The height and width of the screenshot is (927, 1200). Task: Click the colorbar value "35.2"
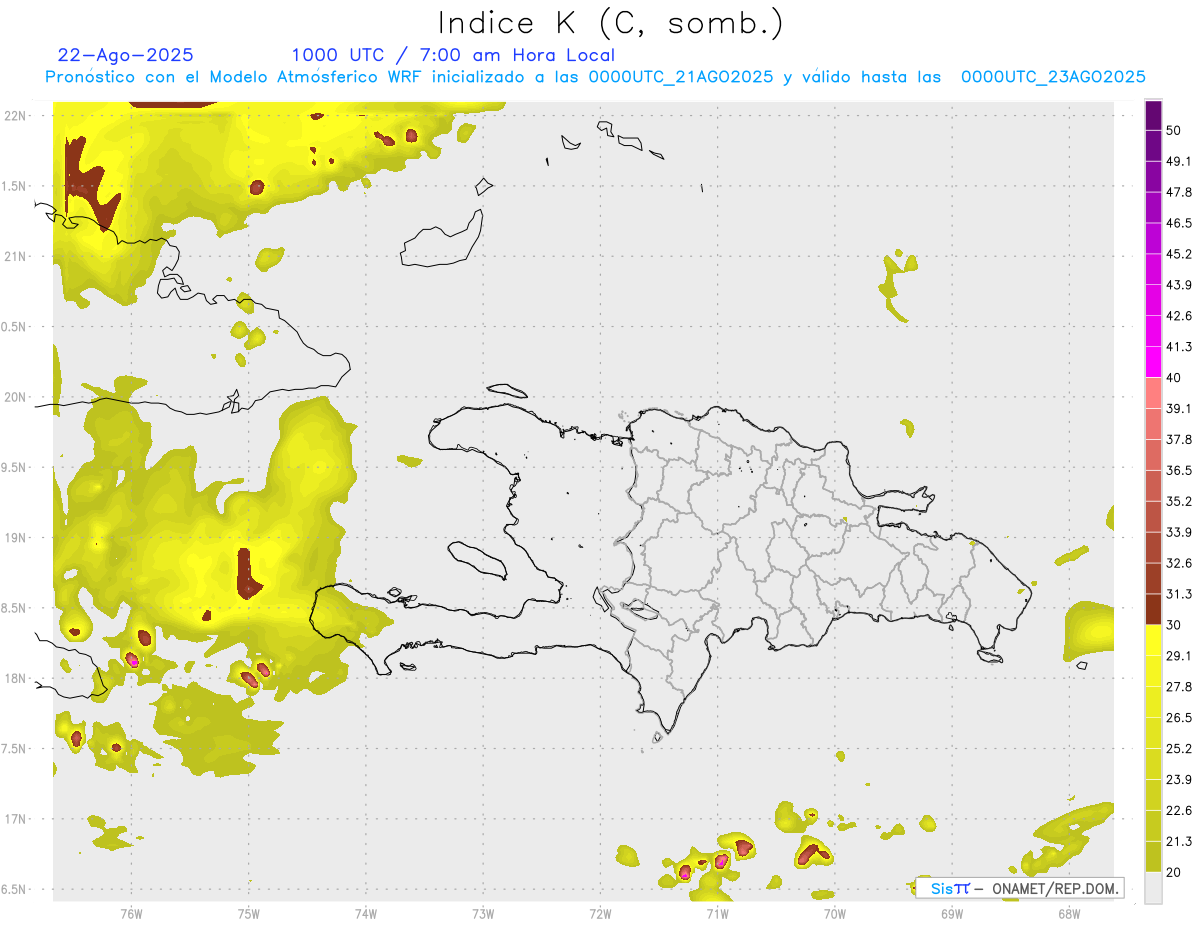pyautogui.click(x=1179, y=501)
